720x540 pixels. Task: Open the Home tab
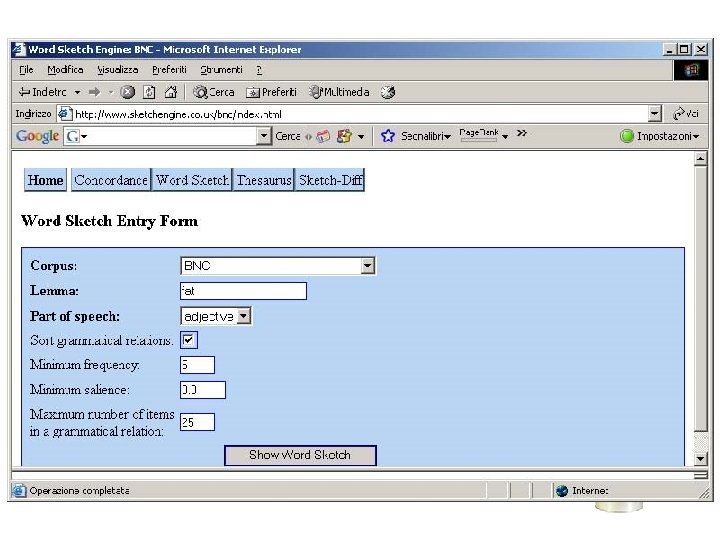tap(45, 180)
